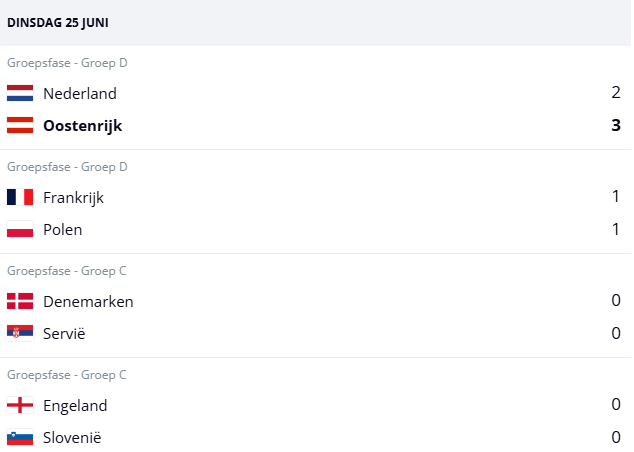Click the Slovenia flag icon

[20, 438]
